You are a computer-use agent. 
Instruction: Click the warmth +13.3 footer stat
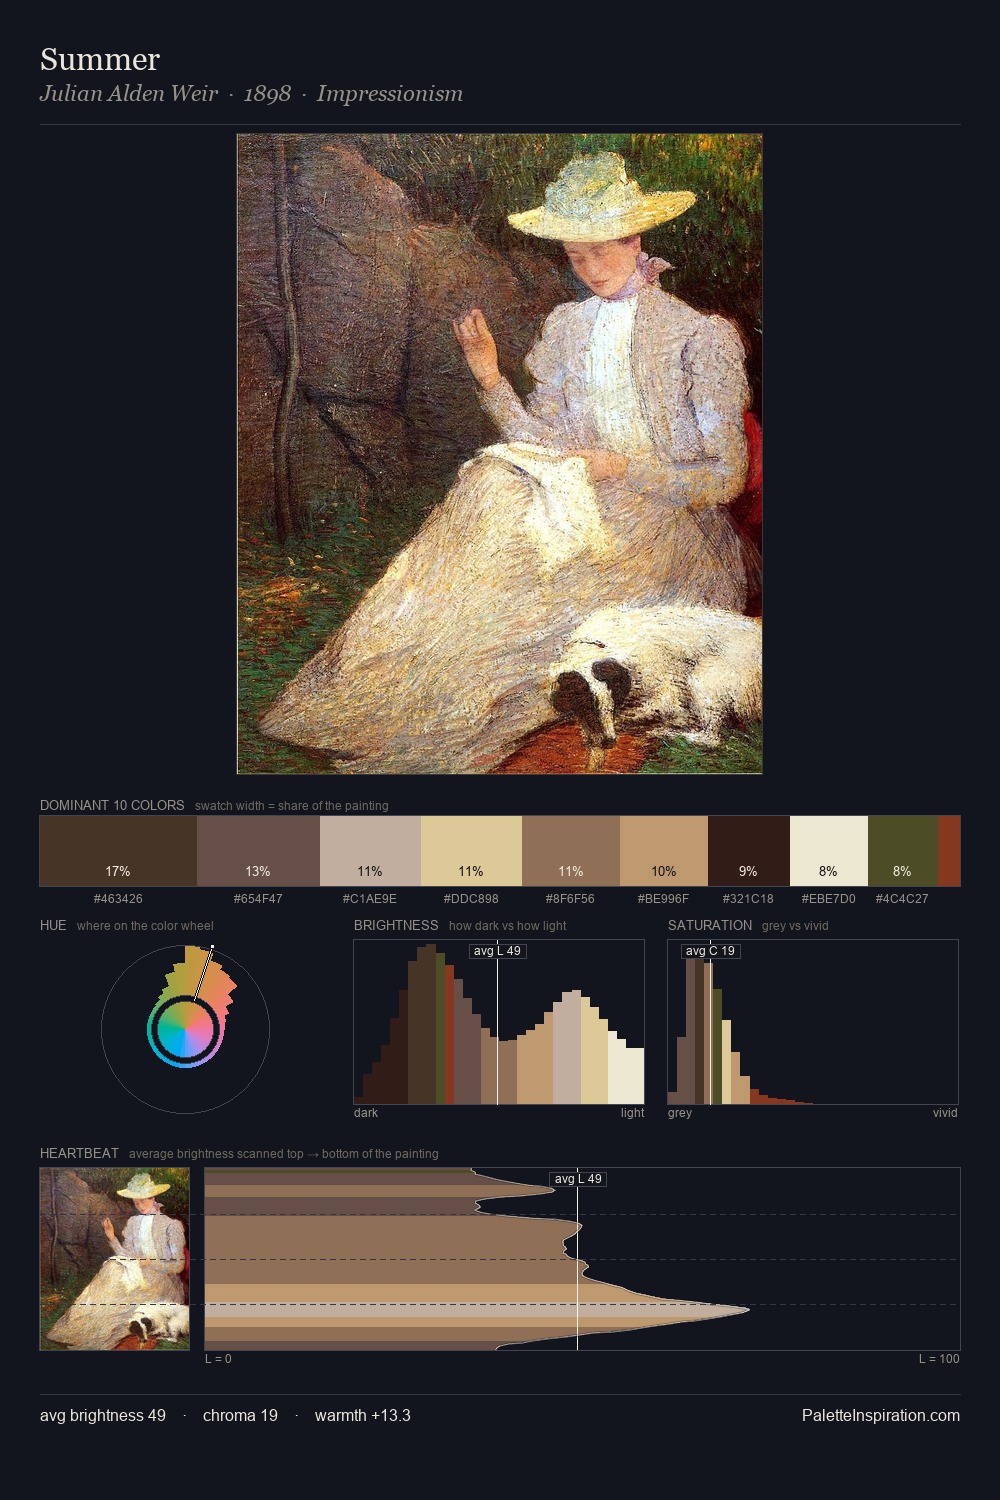pos(363,1415)
